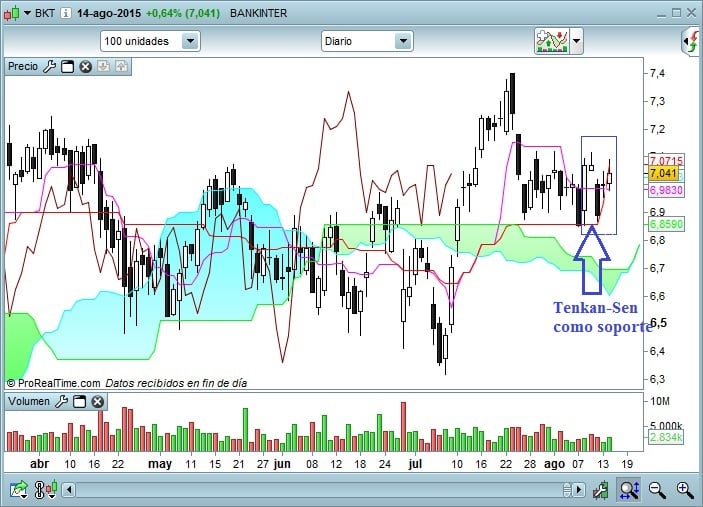Viewport: 703px width, 507px height.
Task: Click the add indicator icon in toolbar
Action: (x=551, y=41)
